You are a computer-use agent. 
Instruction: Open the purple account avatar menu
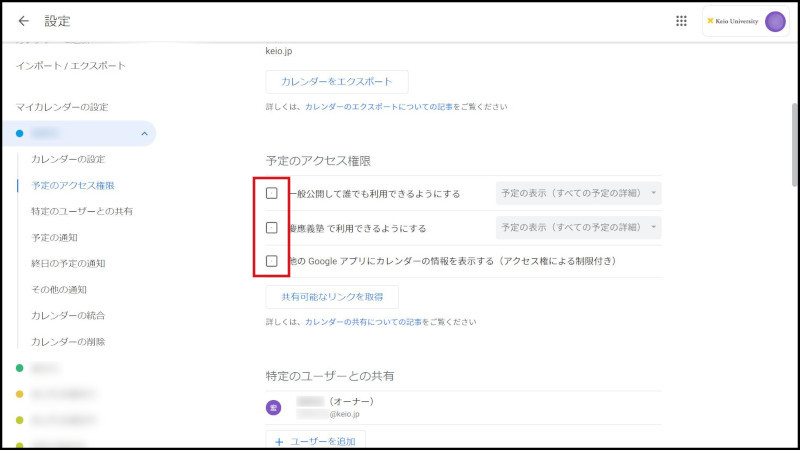point(775,21)
